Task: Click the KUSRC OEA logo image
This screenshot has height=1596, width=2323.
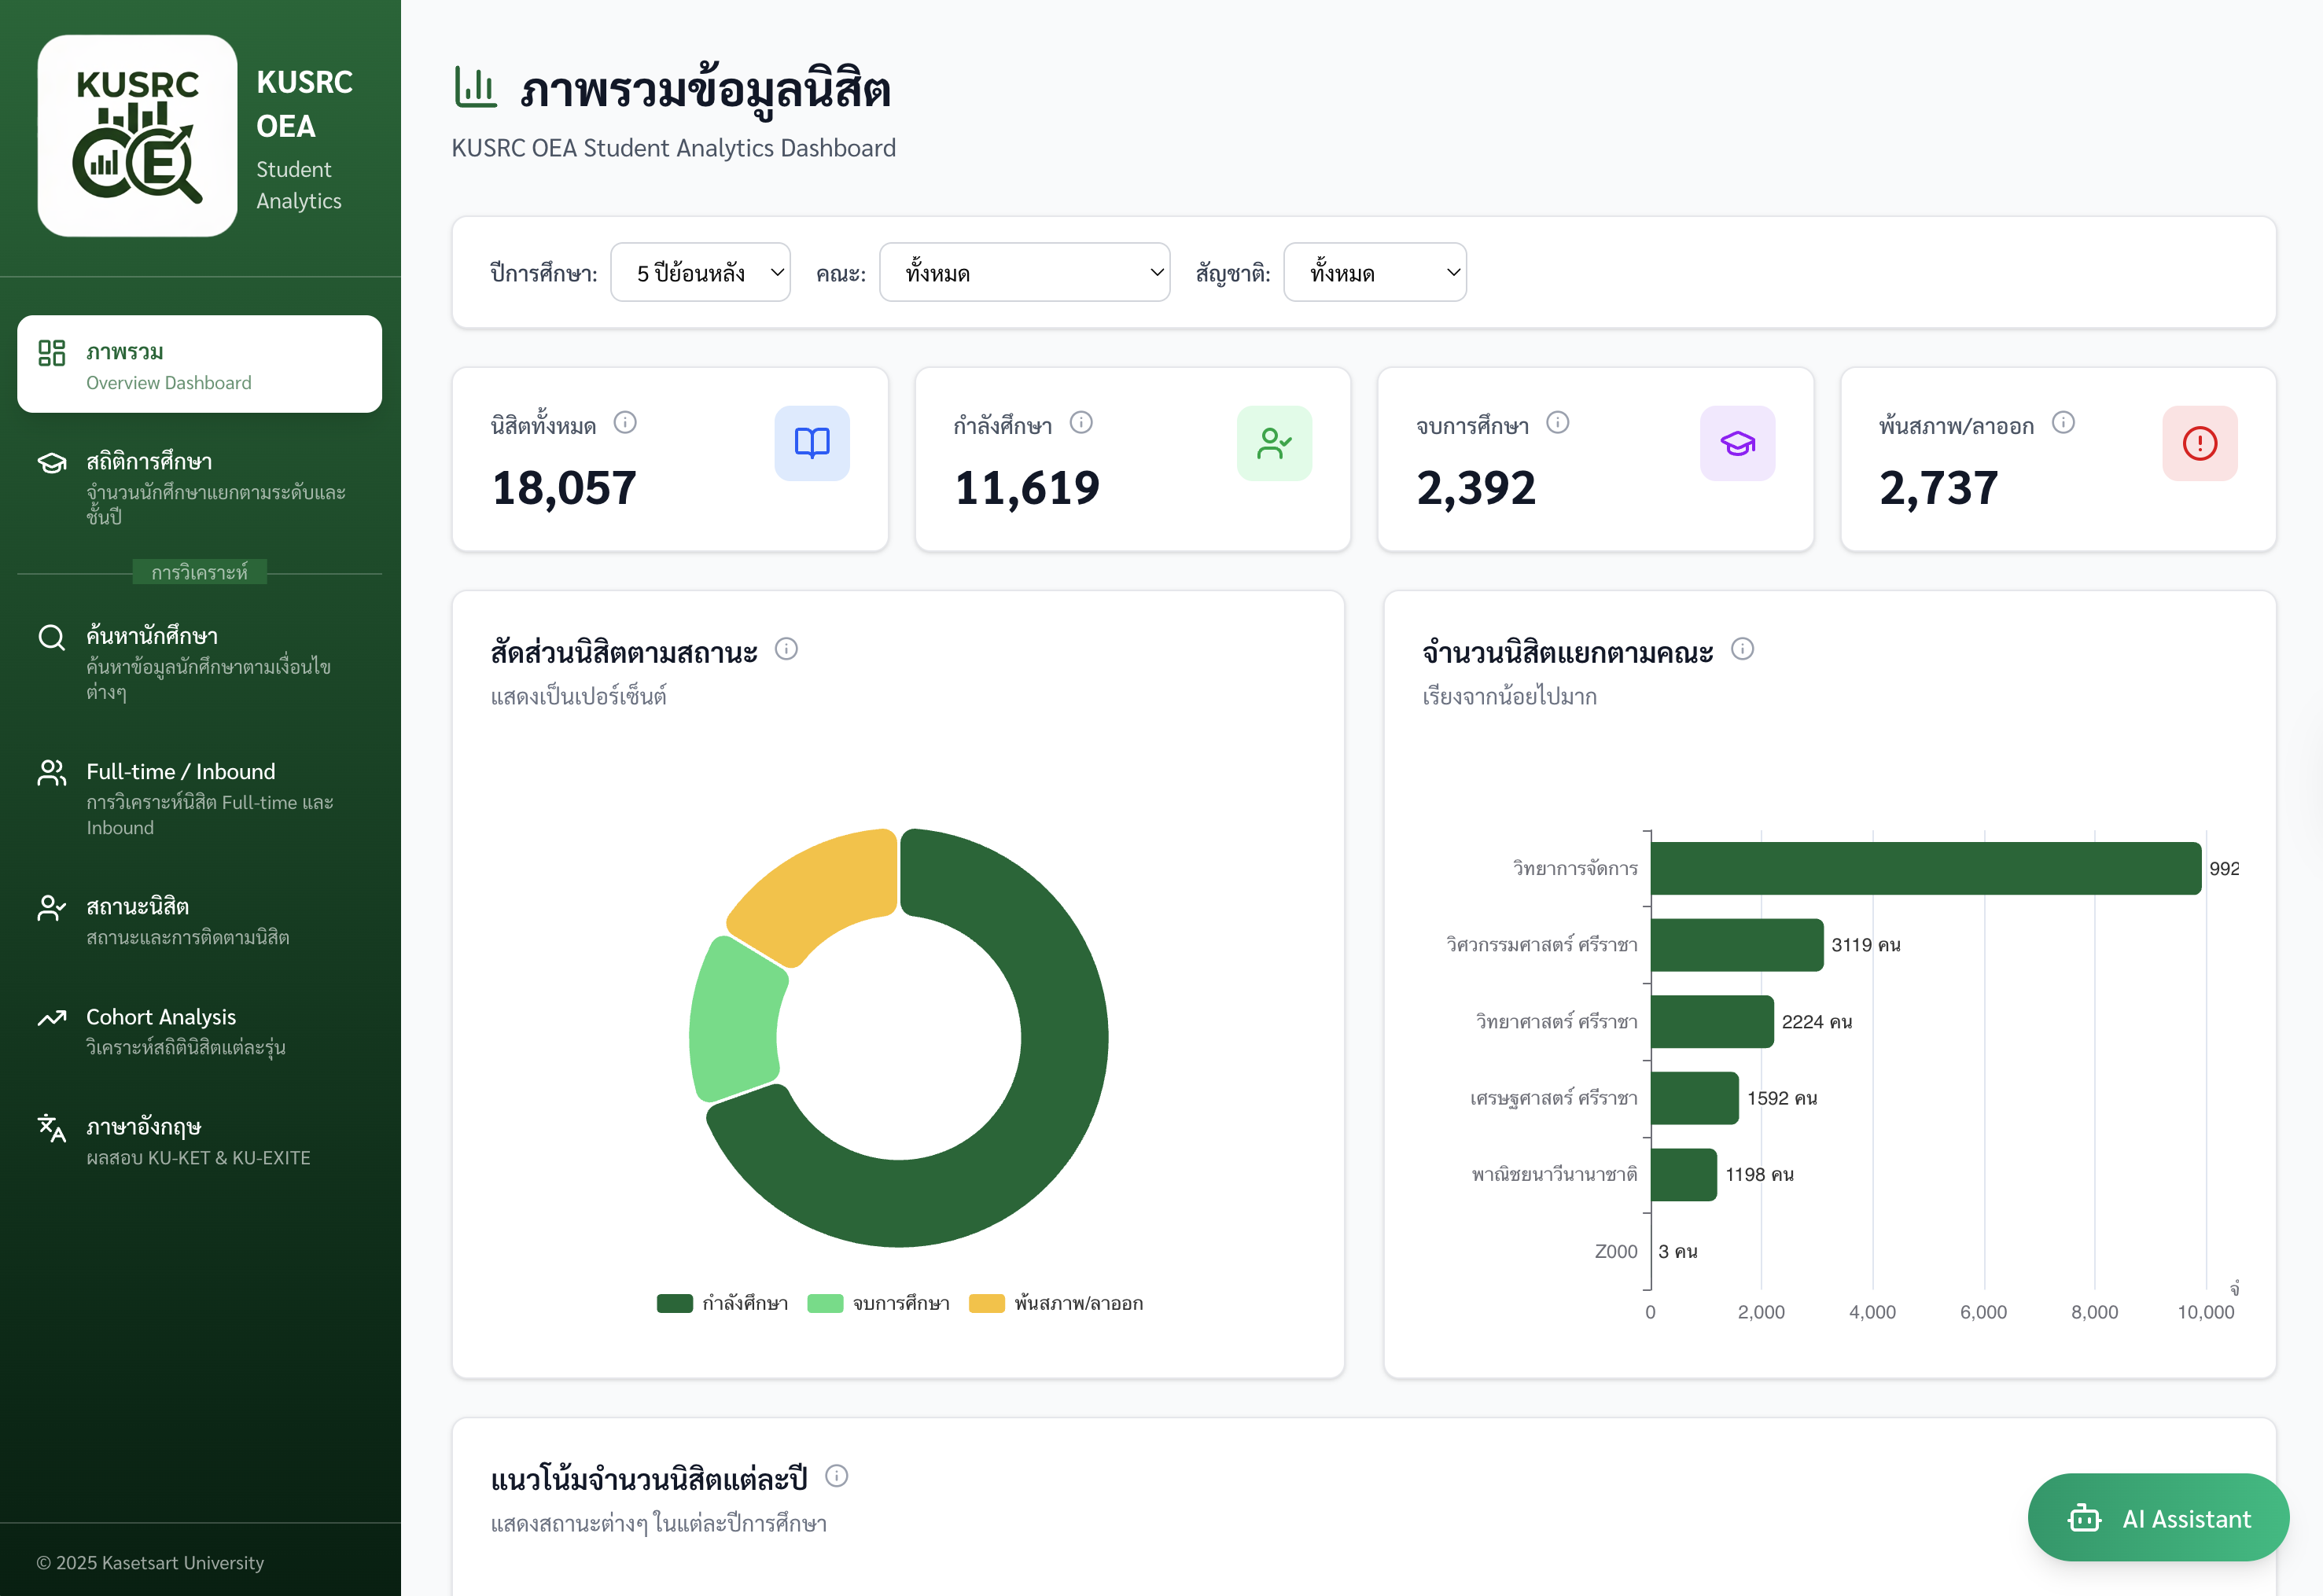Action: click(x=138, y=136)
